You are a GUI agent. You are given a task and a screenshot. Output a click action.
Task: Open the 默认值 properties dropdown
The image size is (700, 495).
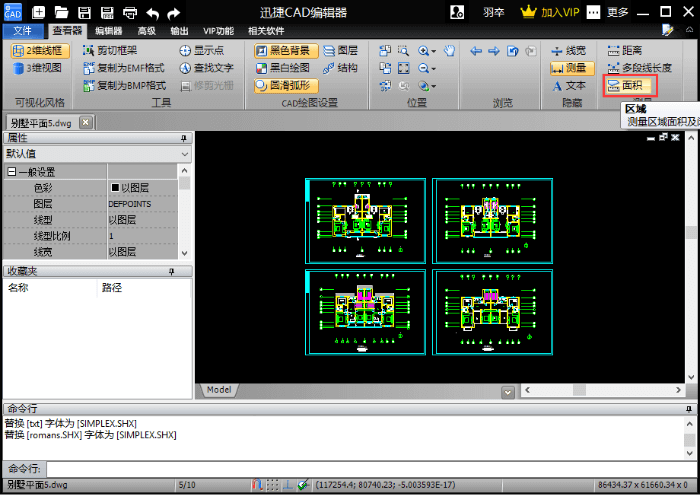tap(96, 154)
